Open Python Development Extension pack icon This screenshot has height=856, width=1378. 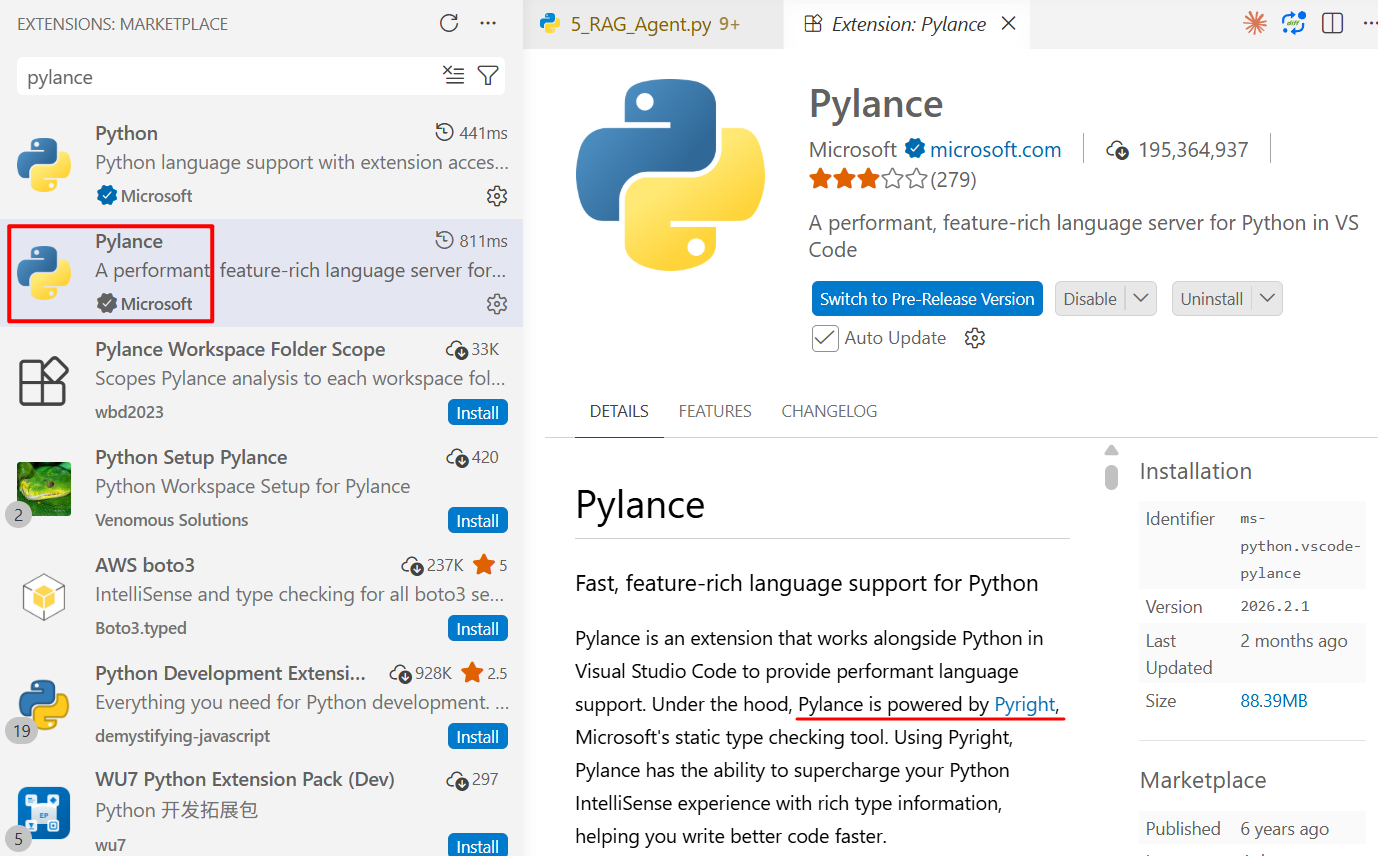tap(44, 704)
